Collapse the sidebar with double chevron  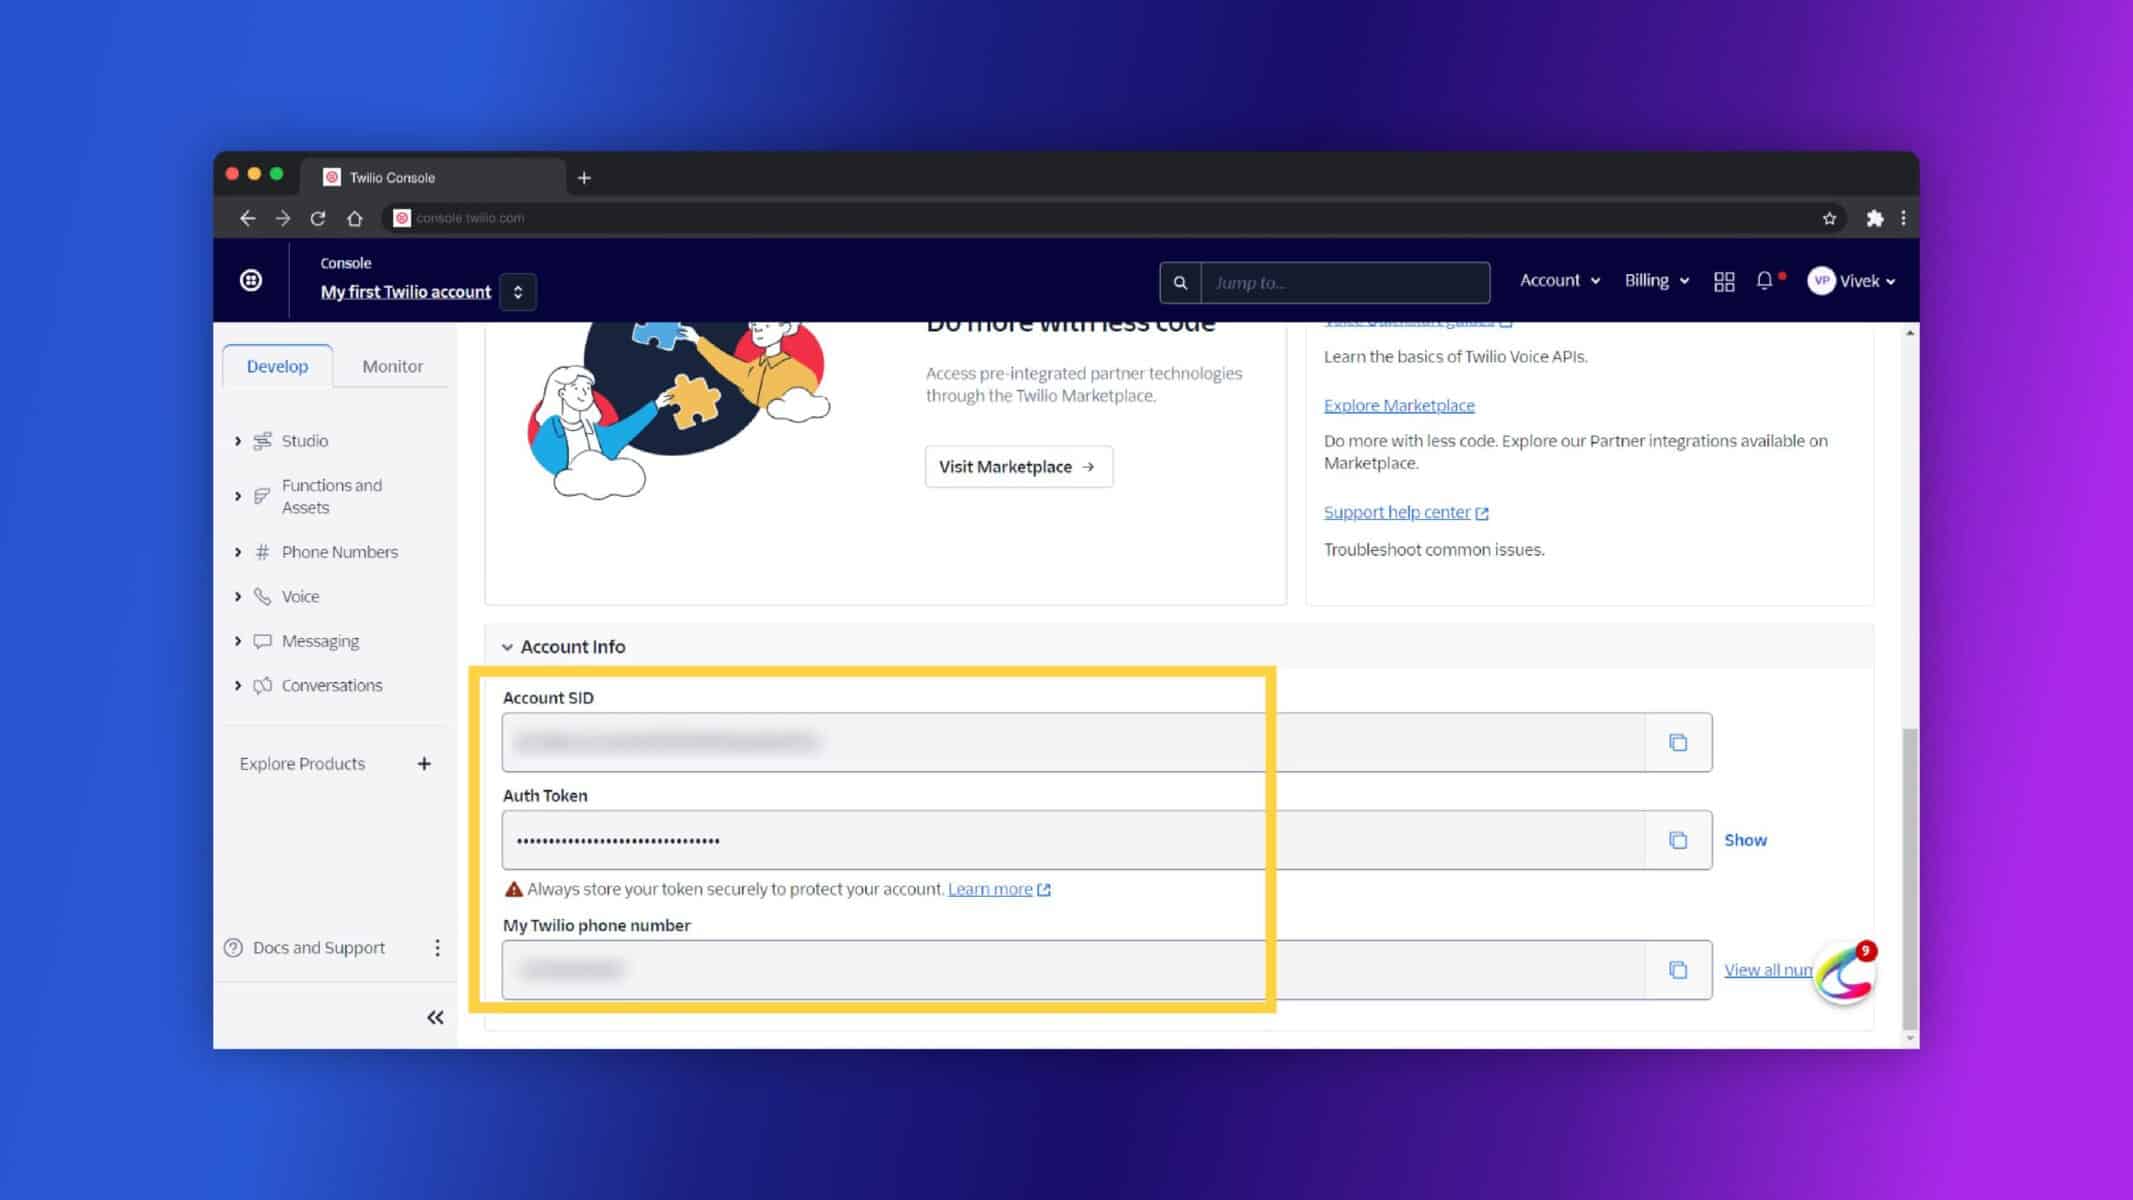(x=435, y=1017)
